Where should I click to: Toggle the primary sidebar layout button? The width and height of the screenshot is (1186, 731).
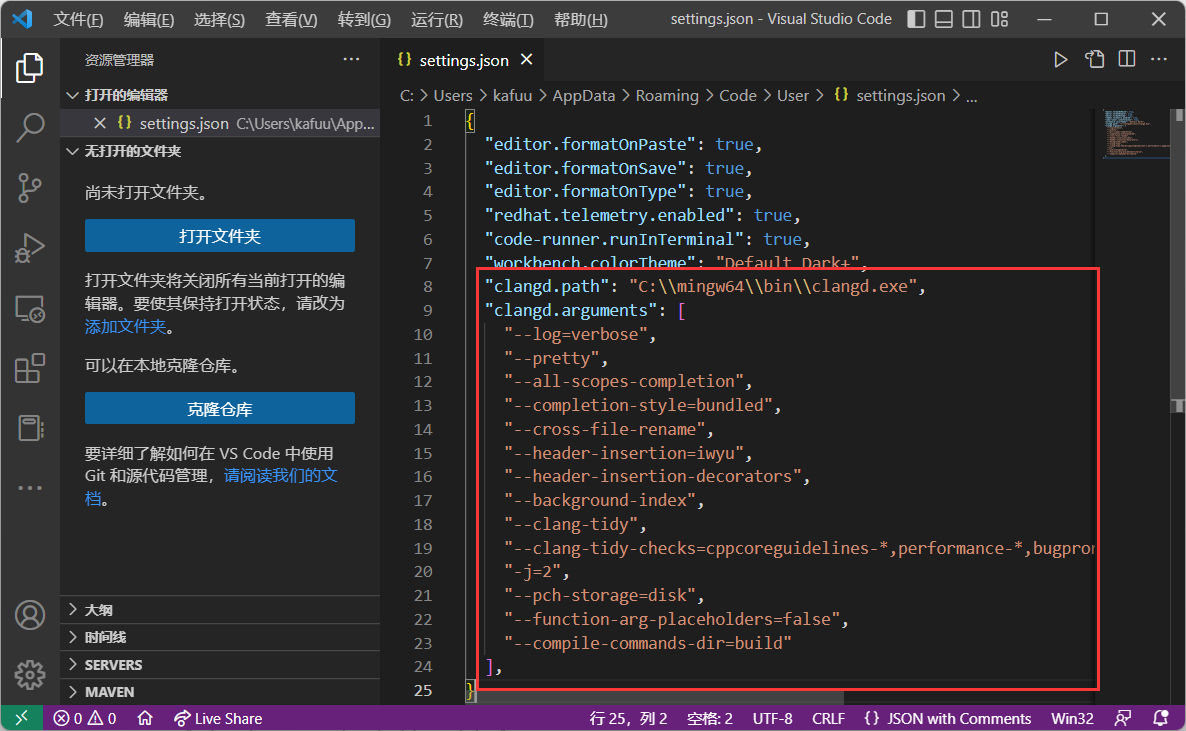click(916, 20)
